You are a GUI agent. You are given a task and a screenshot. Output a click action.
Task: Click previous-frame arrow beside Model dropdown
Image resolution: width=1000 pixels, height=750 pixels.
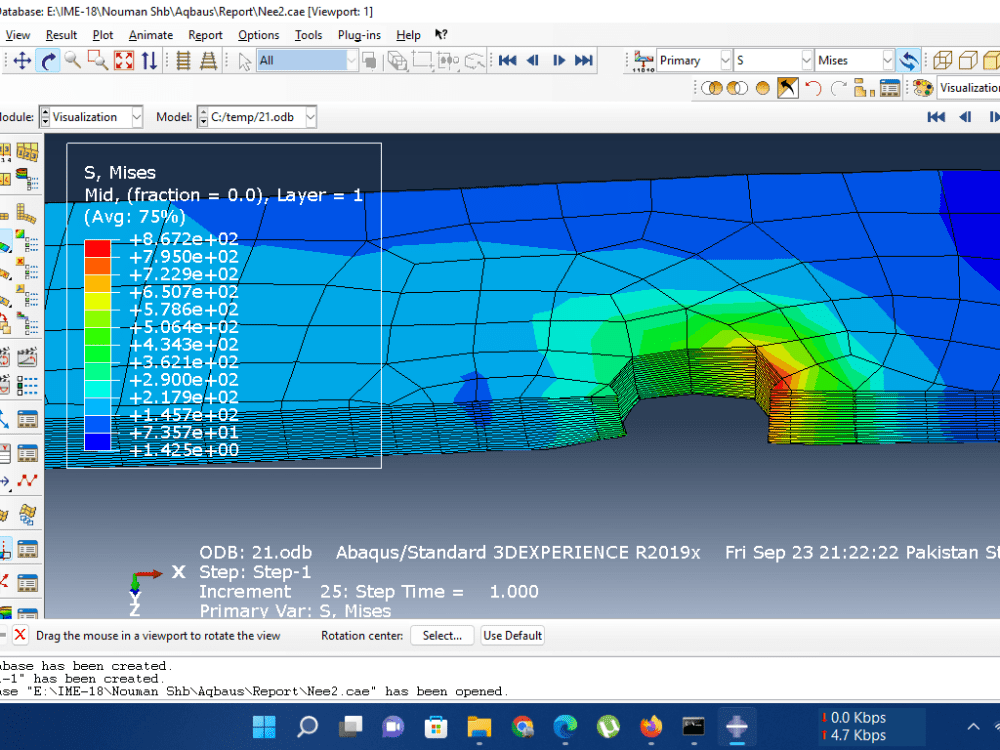click(965, 117)
